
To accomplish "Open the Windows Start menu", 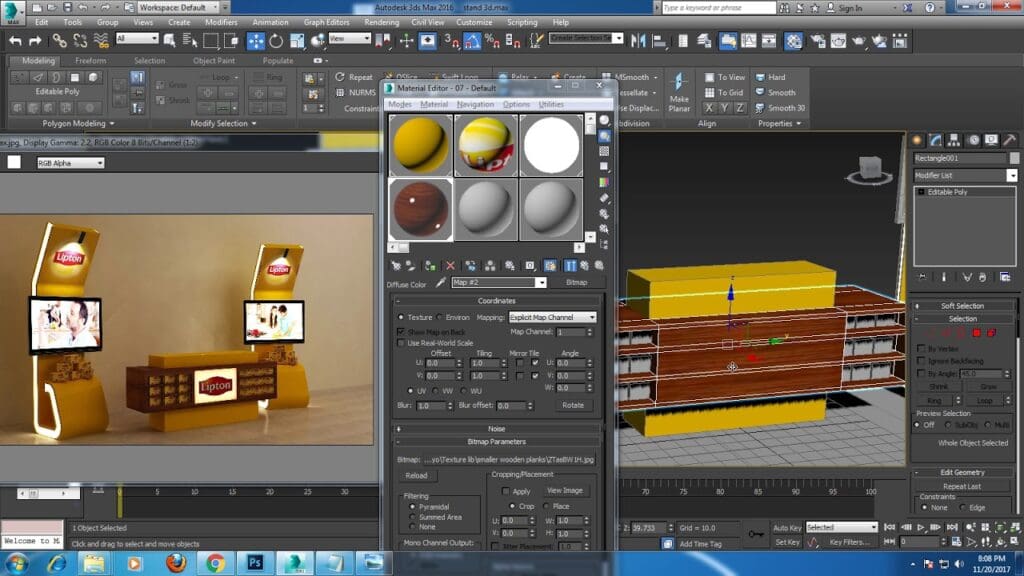I will [x=16, y=563].
